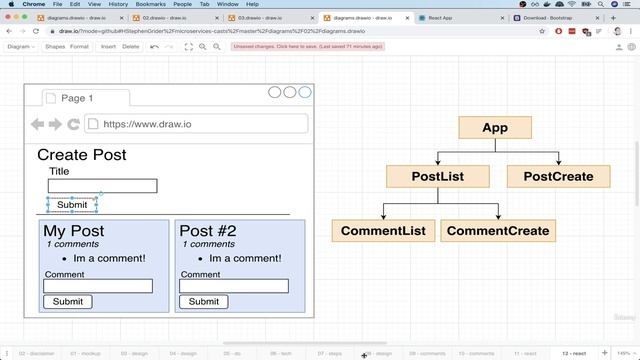Viewport: 640px width, 360px height.
Task: Switch to the React App browser tab
Action: [x=461, y=18]
